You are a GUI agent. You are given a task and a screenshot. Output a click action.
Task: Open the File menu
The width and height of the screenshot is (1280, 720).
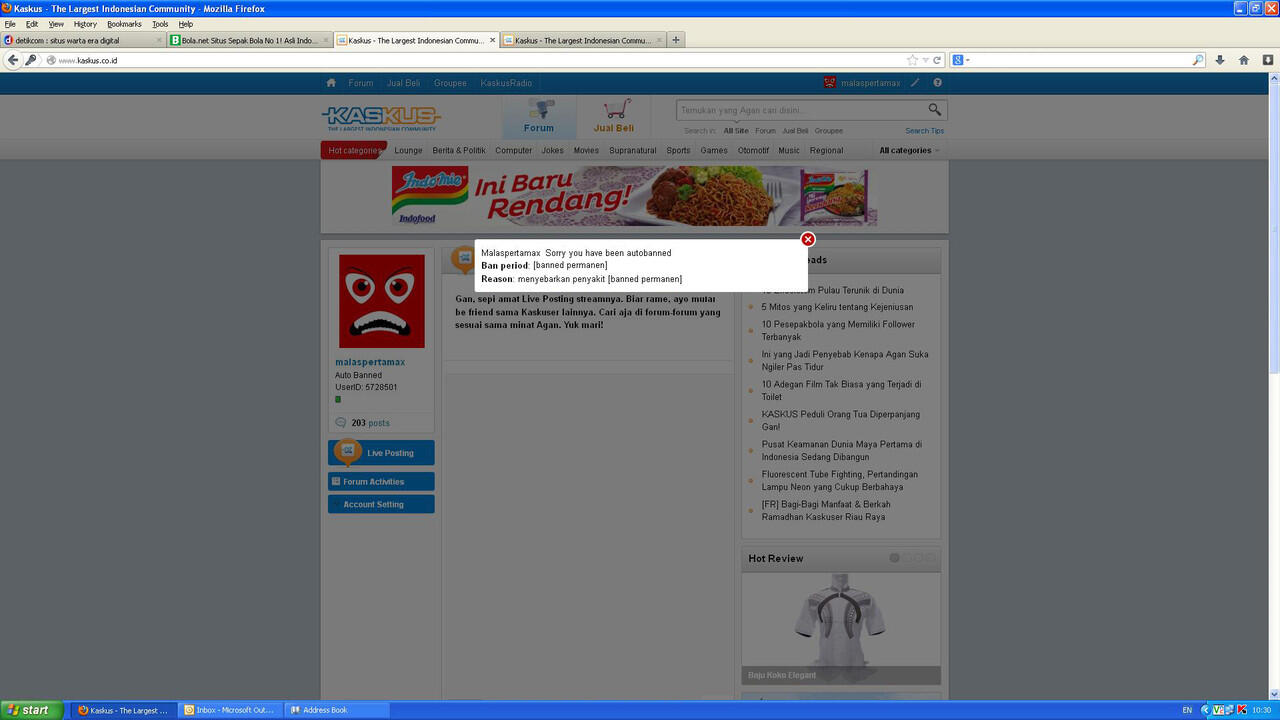(9, 24)
